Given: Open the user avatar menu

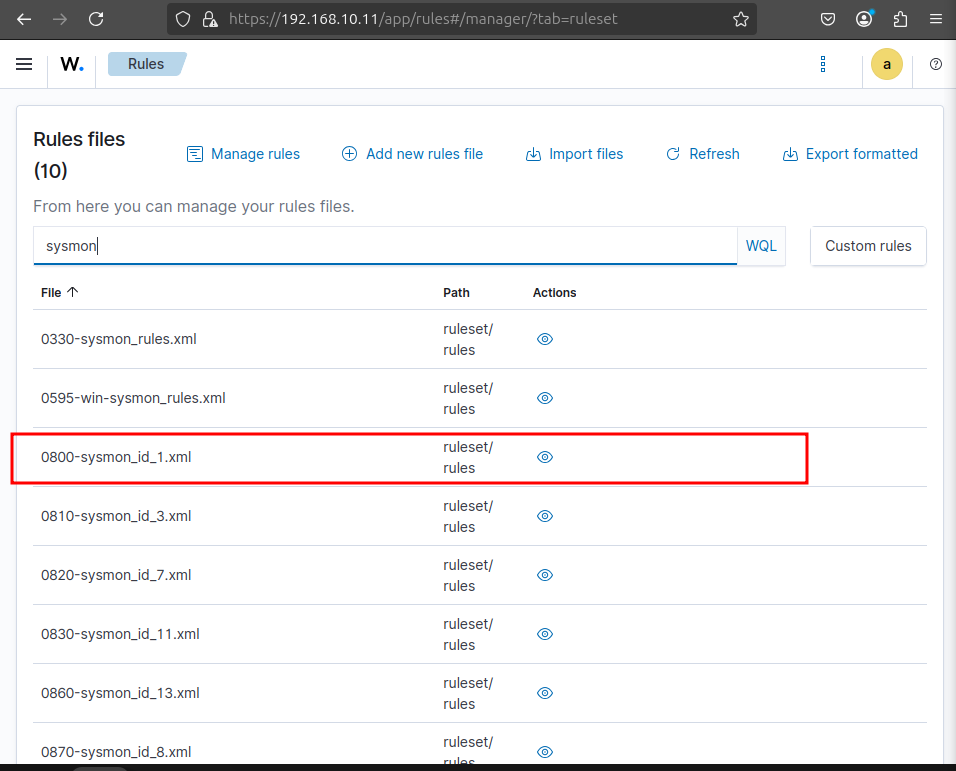Looking at the screenshot, I should pos(886,64).
